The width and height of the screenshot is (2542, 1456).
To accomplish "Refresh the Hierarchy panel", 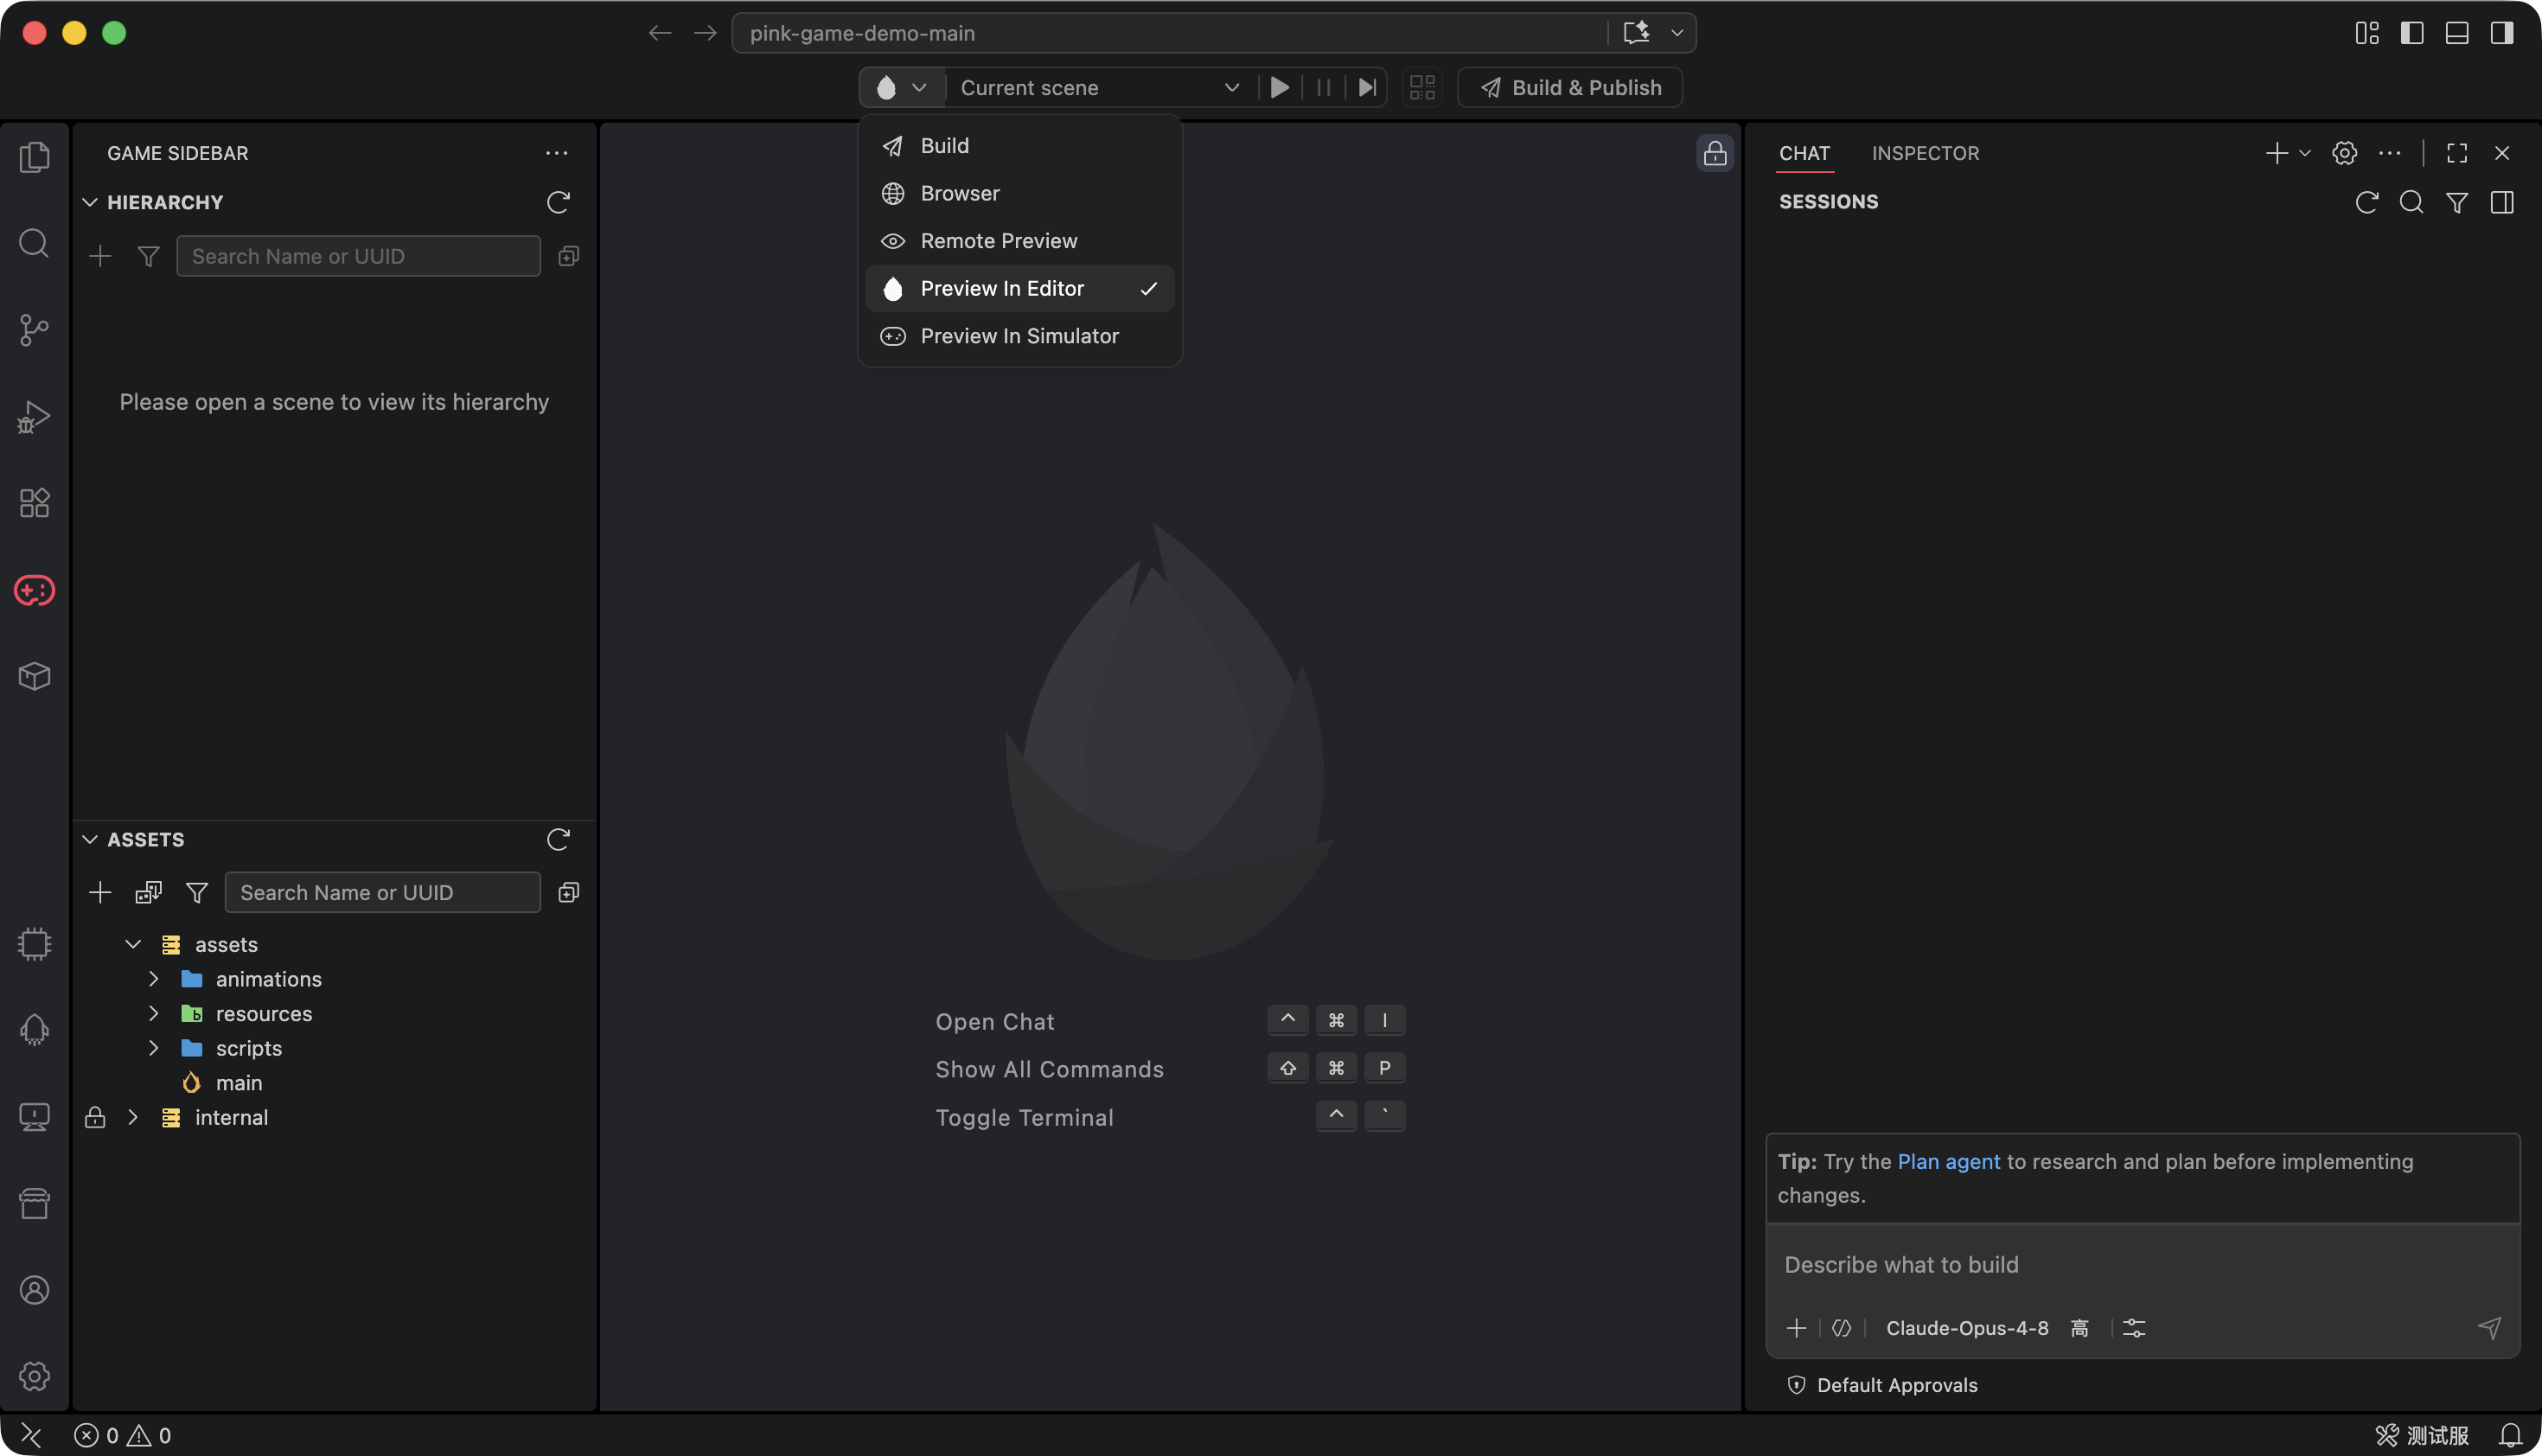I will coord(558,202).
